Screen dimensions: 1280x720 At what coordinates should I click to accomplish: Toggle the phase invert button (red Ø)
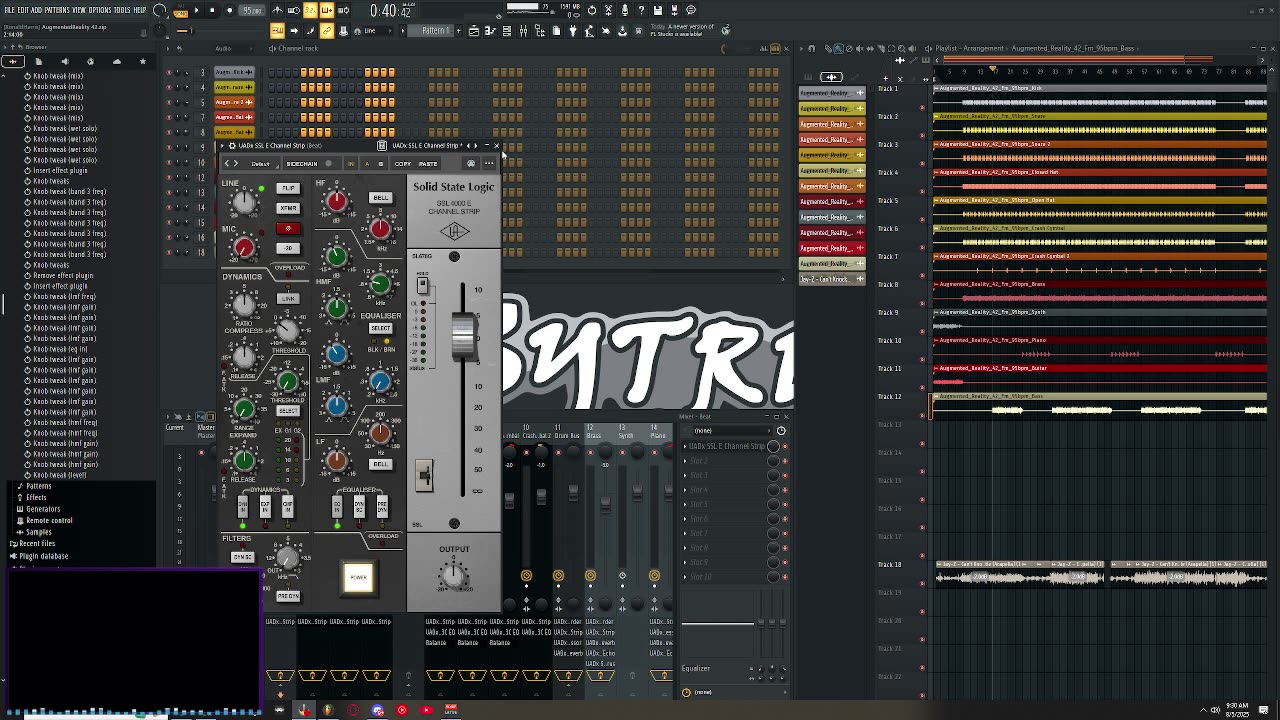point(288,228)
